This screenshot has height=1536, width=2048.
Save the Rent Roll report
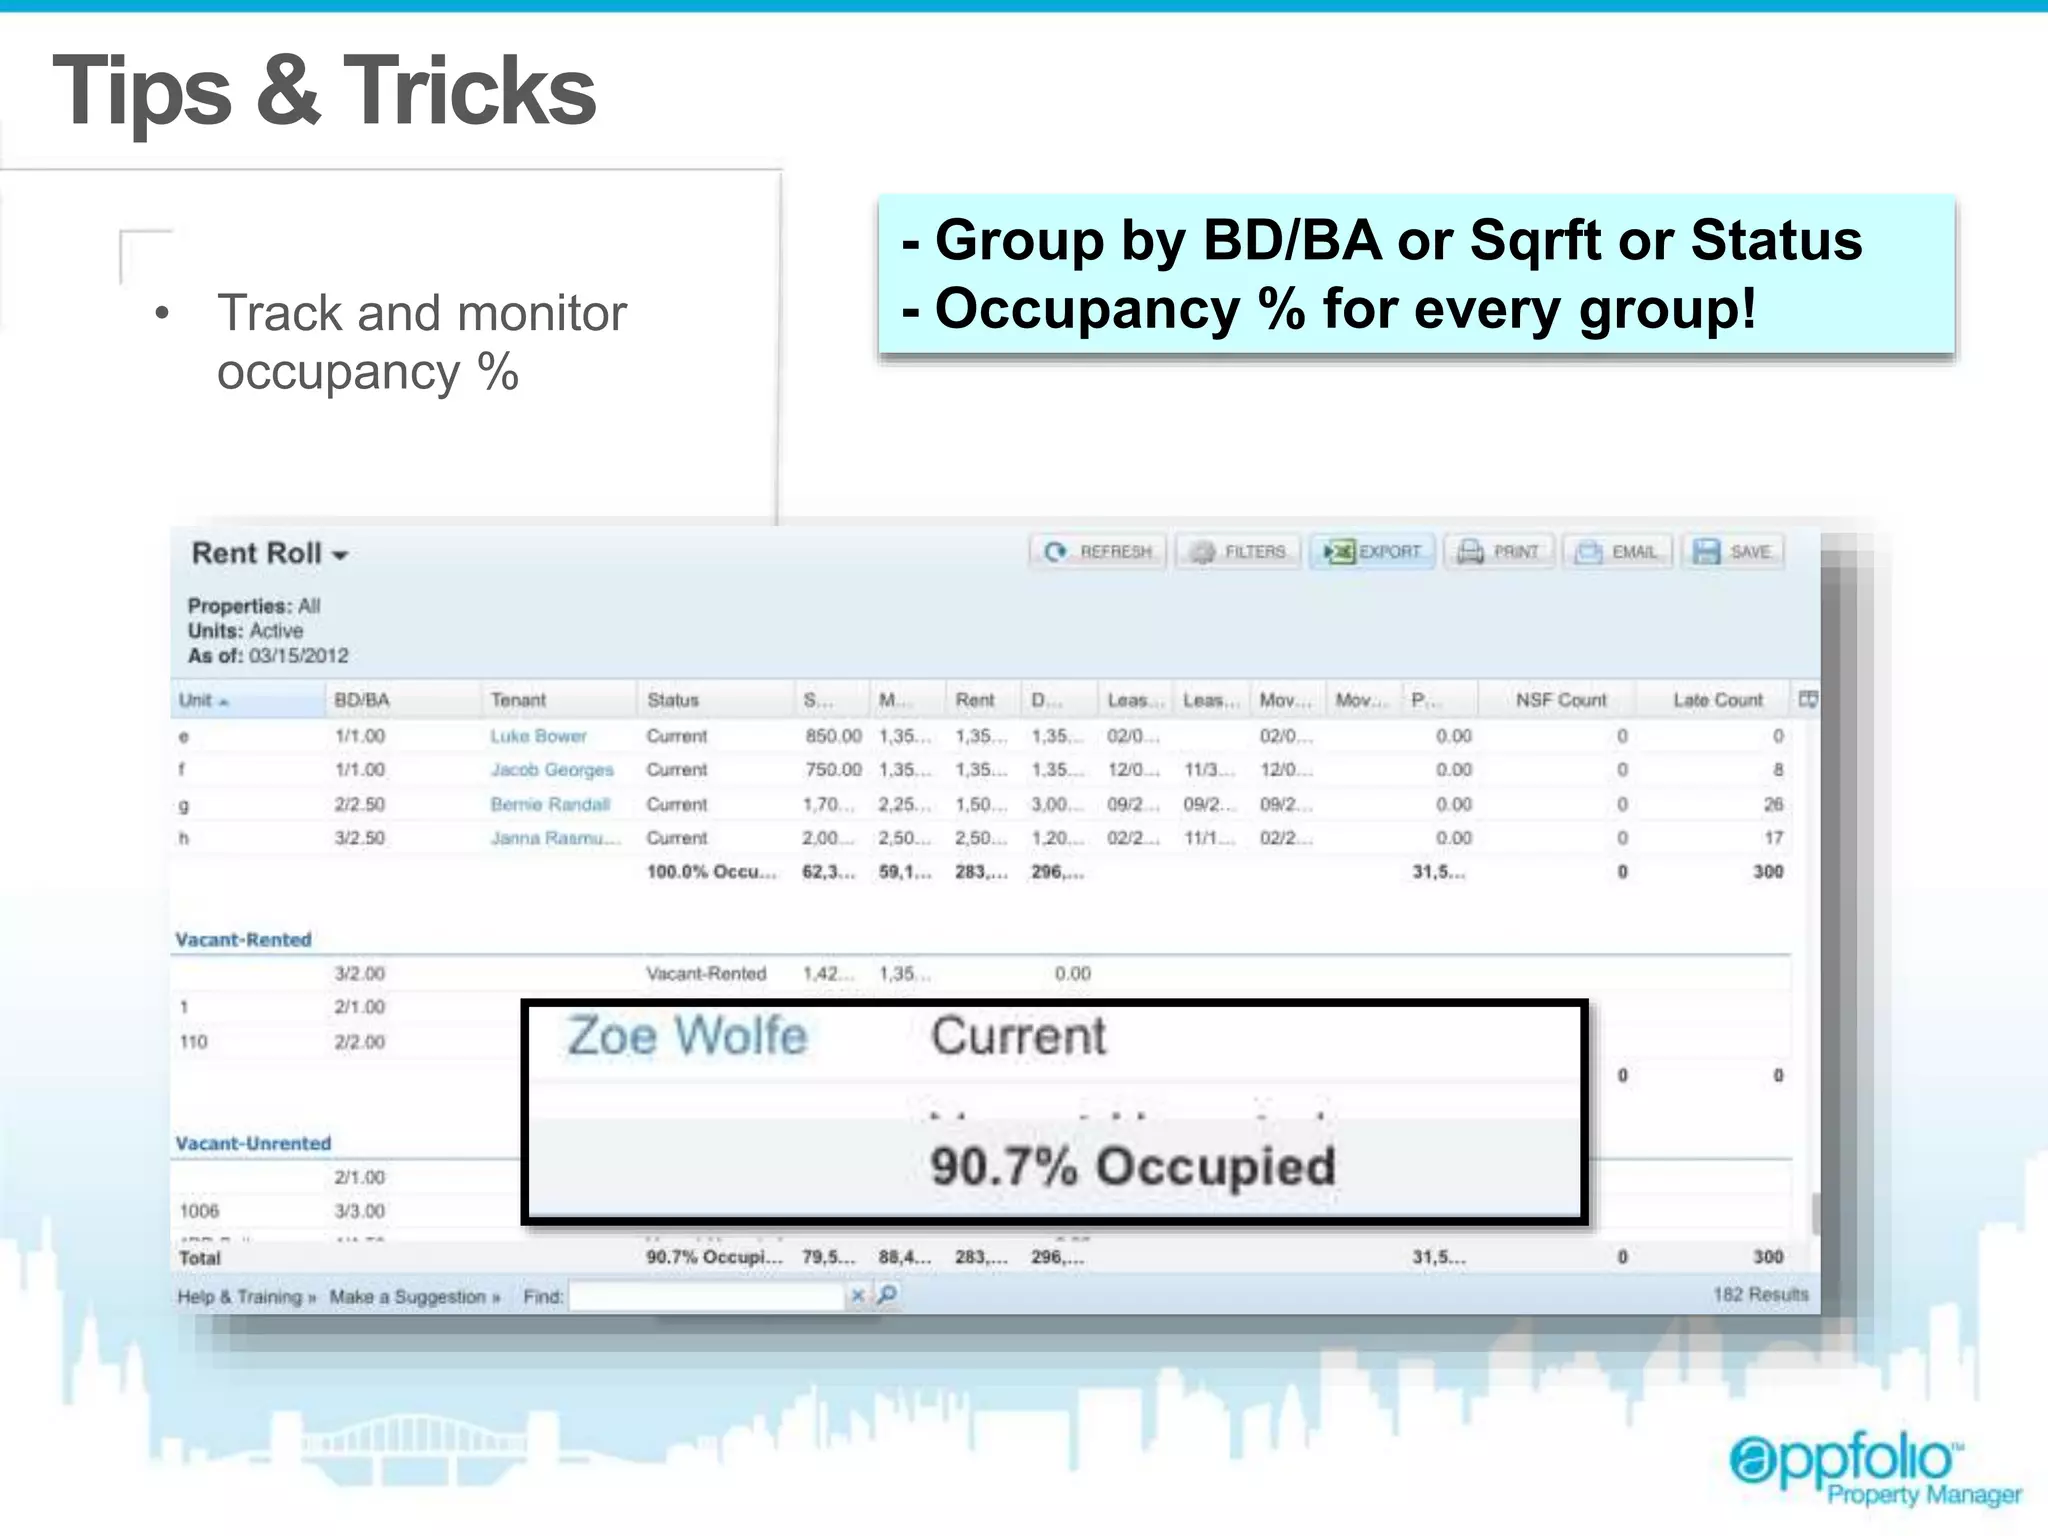tap(1732, 552)
